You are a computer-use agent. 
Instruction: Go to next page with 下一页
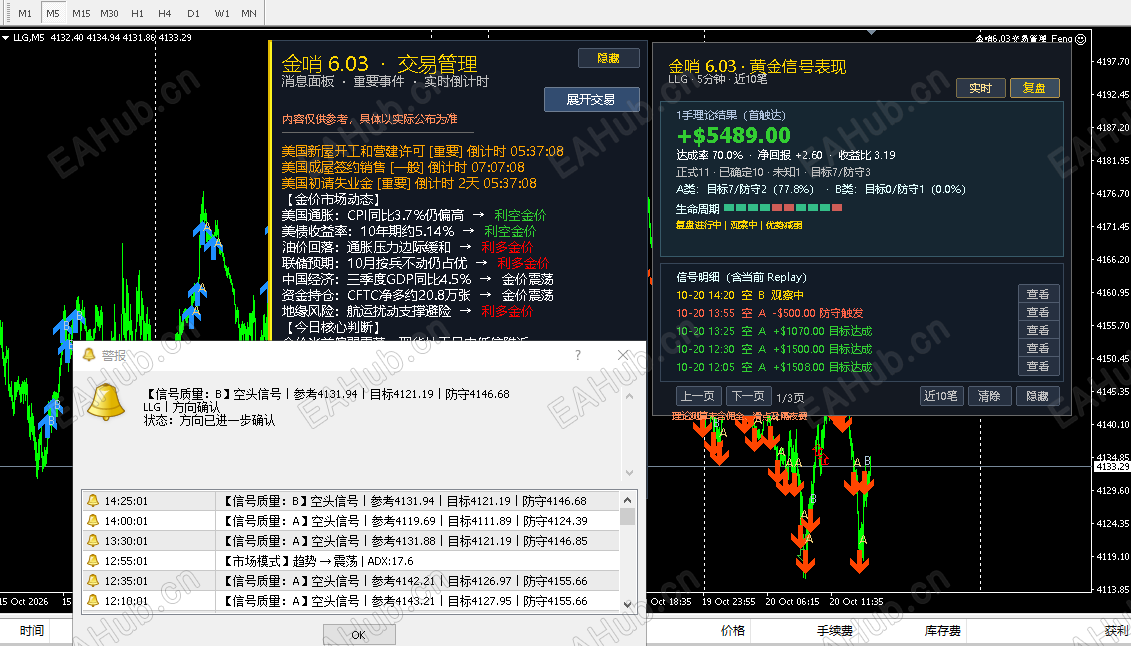point(748,396)
